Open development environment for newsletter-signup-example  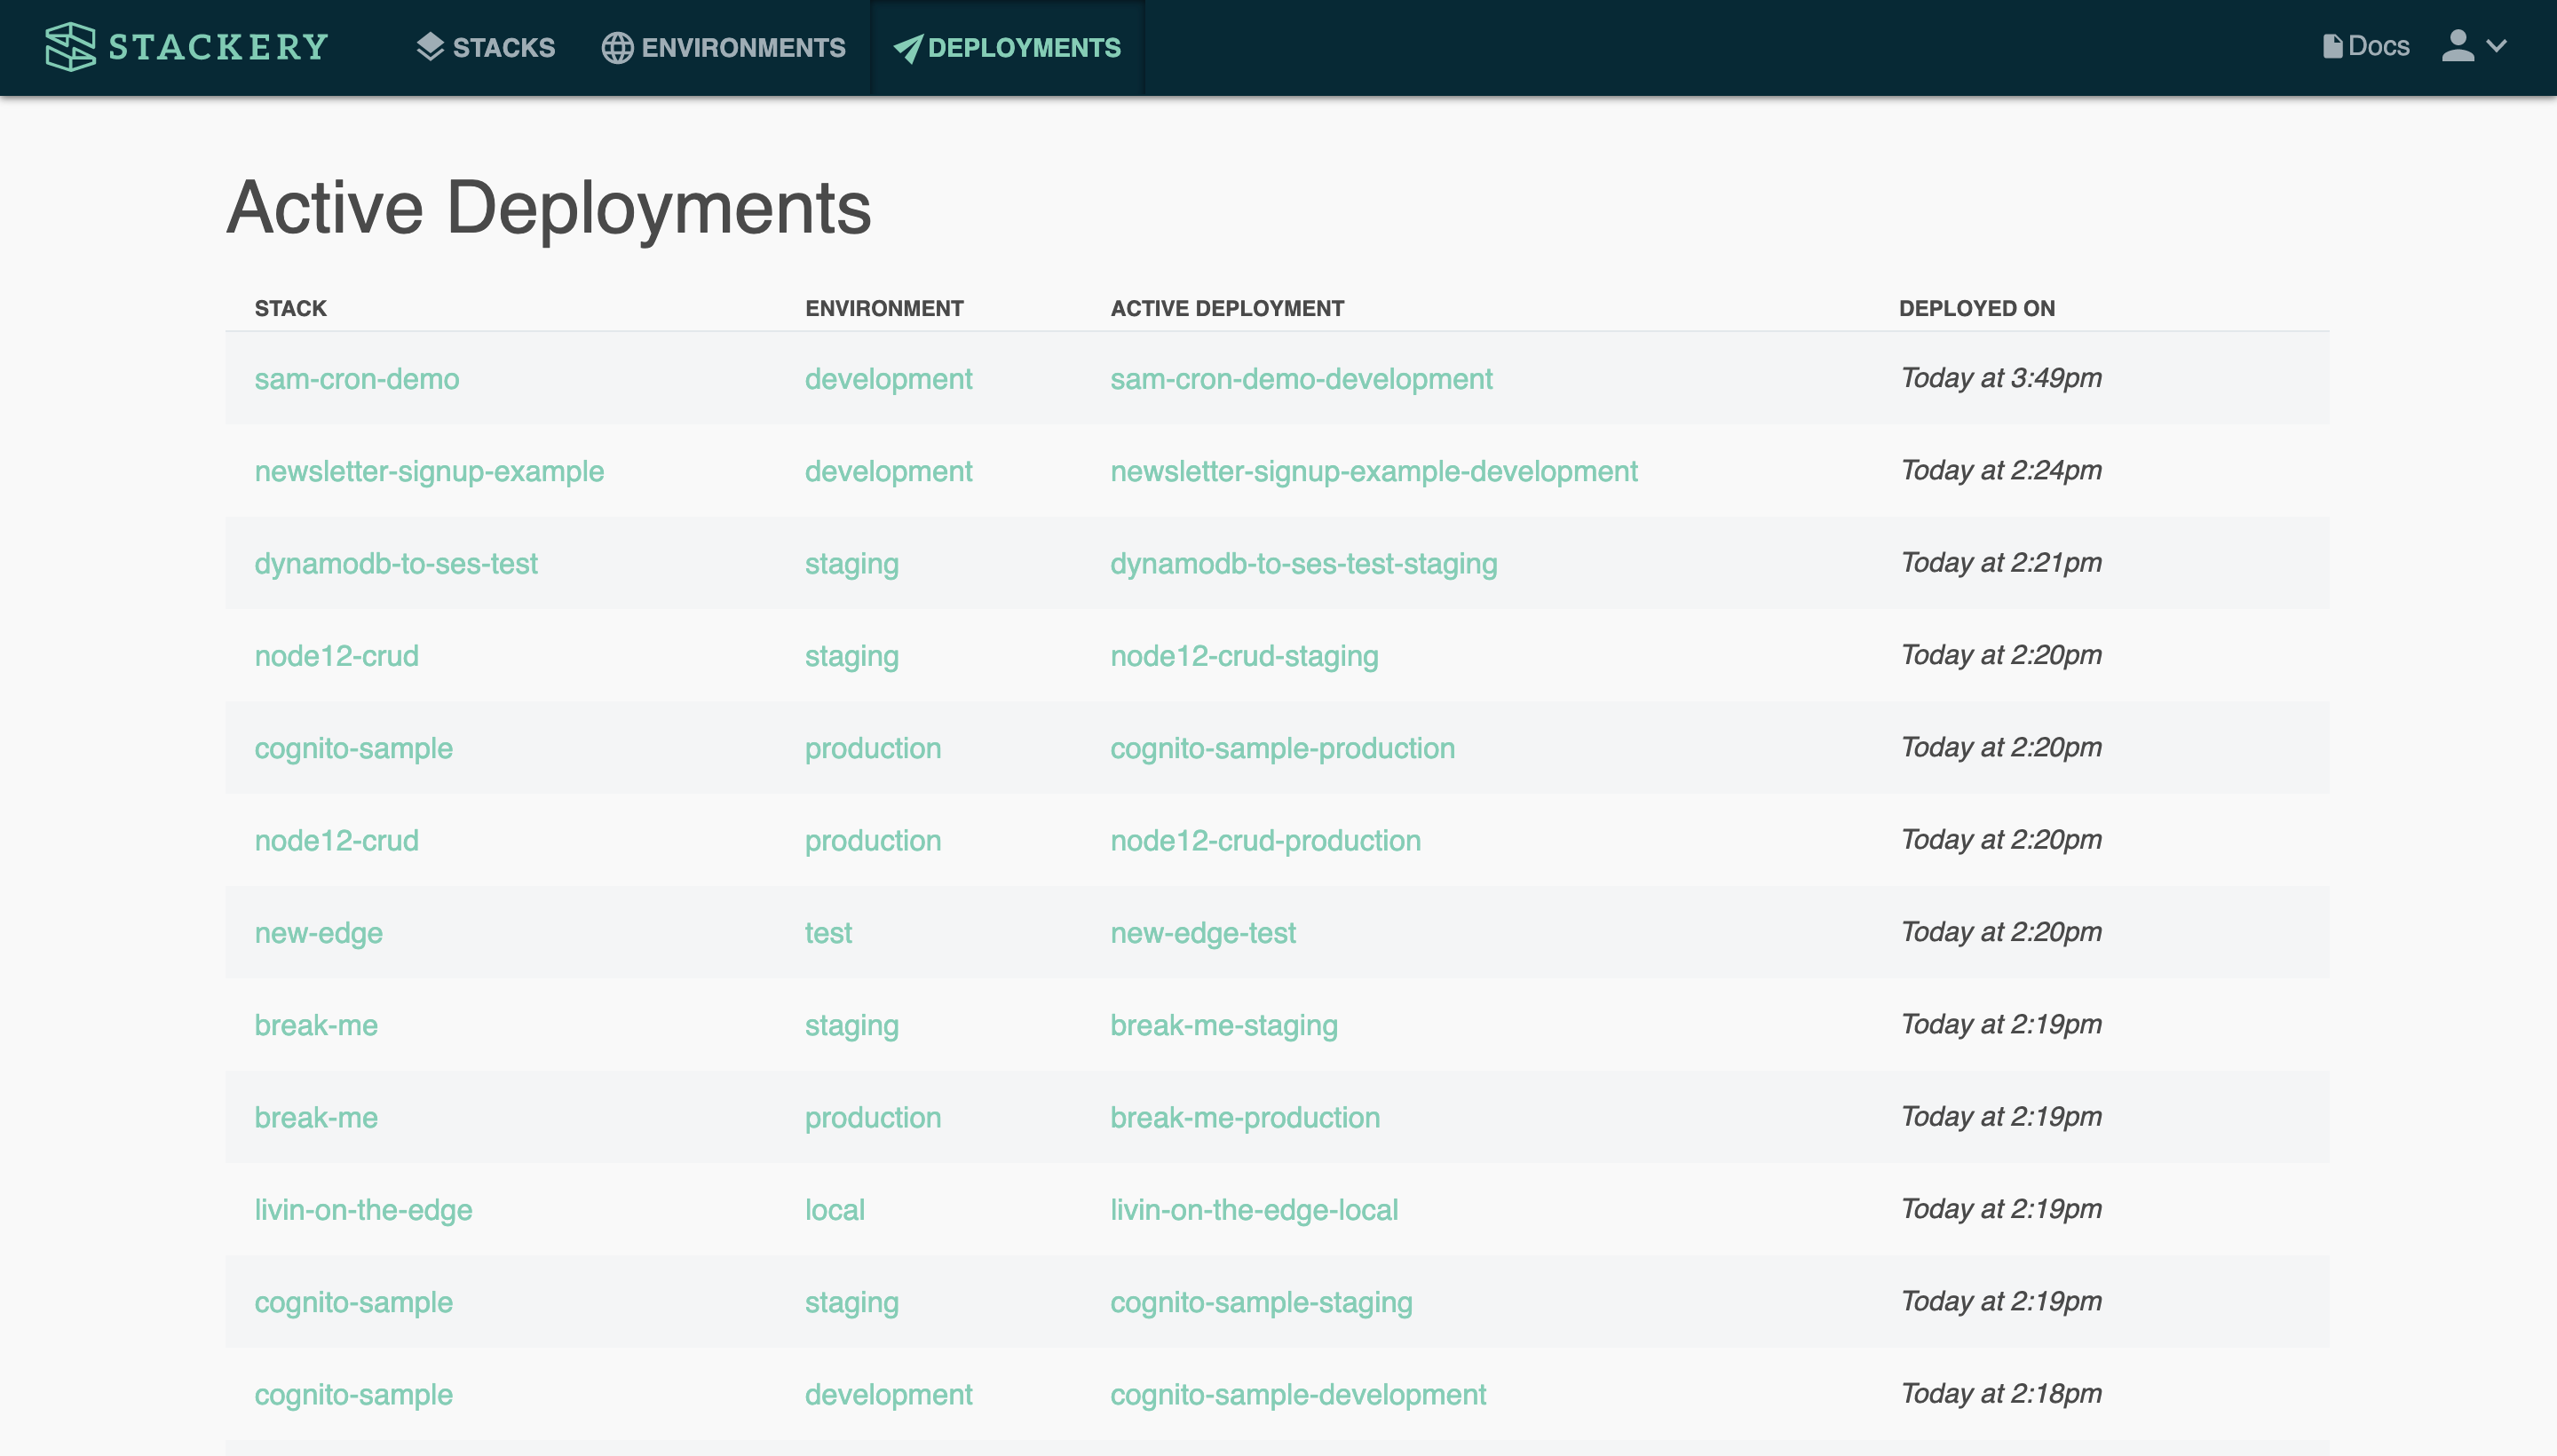point(888,471)
